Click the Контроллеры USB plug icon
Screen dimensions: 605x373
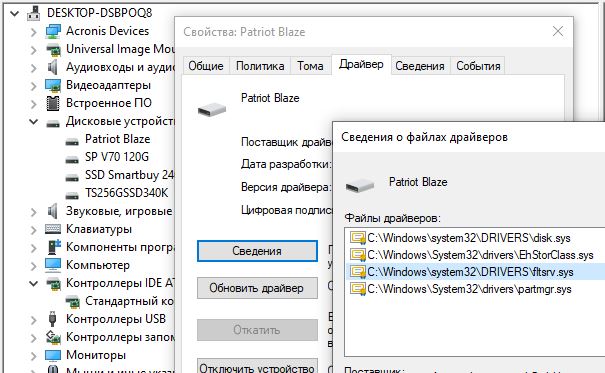click(x=52, y=319)
